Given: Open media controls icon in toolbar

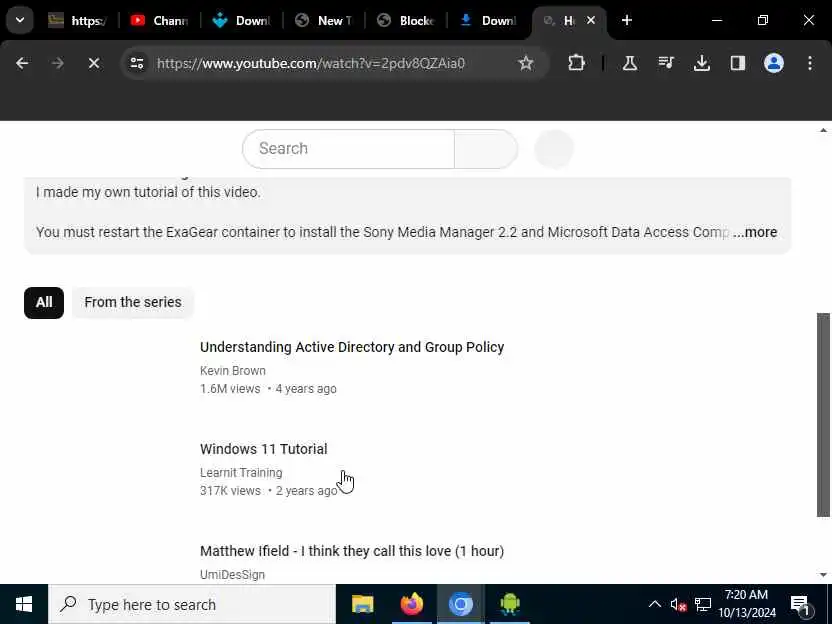Looking at the screenshot, I should pyautogui.click(x=666, y=64).
